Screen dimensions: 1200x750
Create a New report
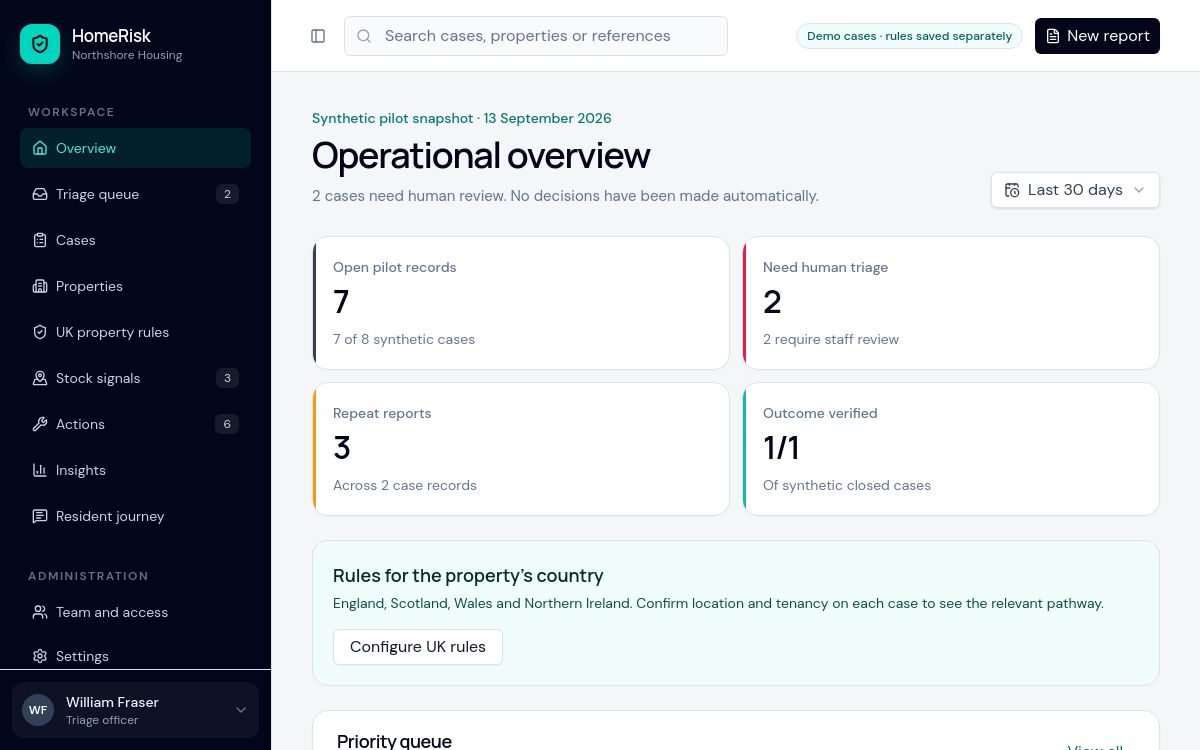coord(1097,36)
